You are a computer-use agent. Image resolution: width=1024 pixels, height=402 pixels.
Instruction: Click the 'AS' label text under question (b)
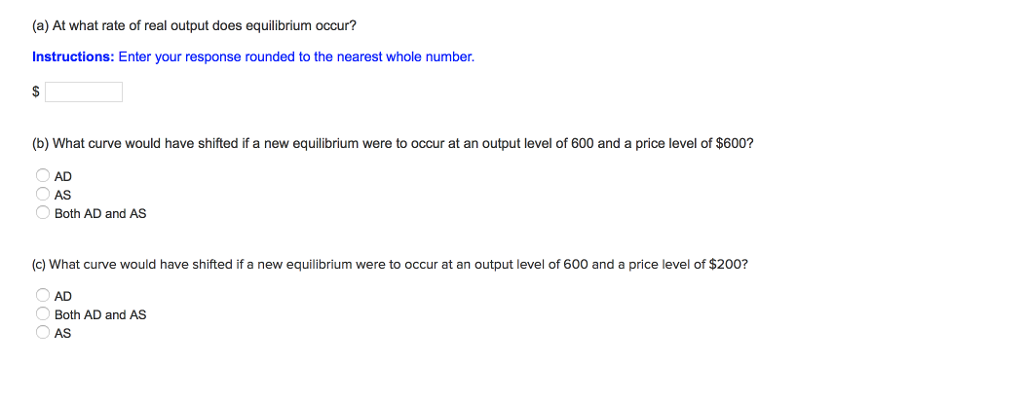63,195
